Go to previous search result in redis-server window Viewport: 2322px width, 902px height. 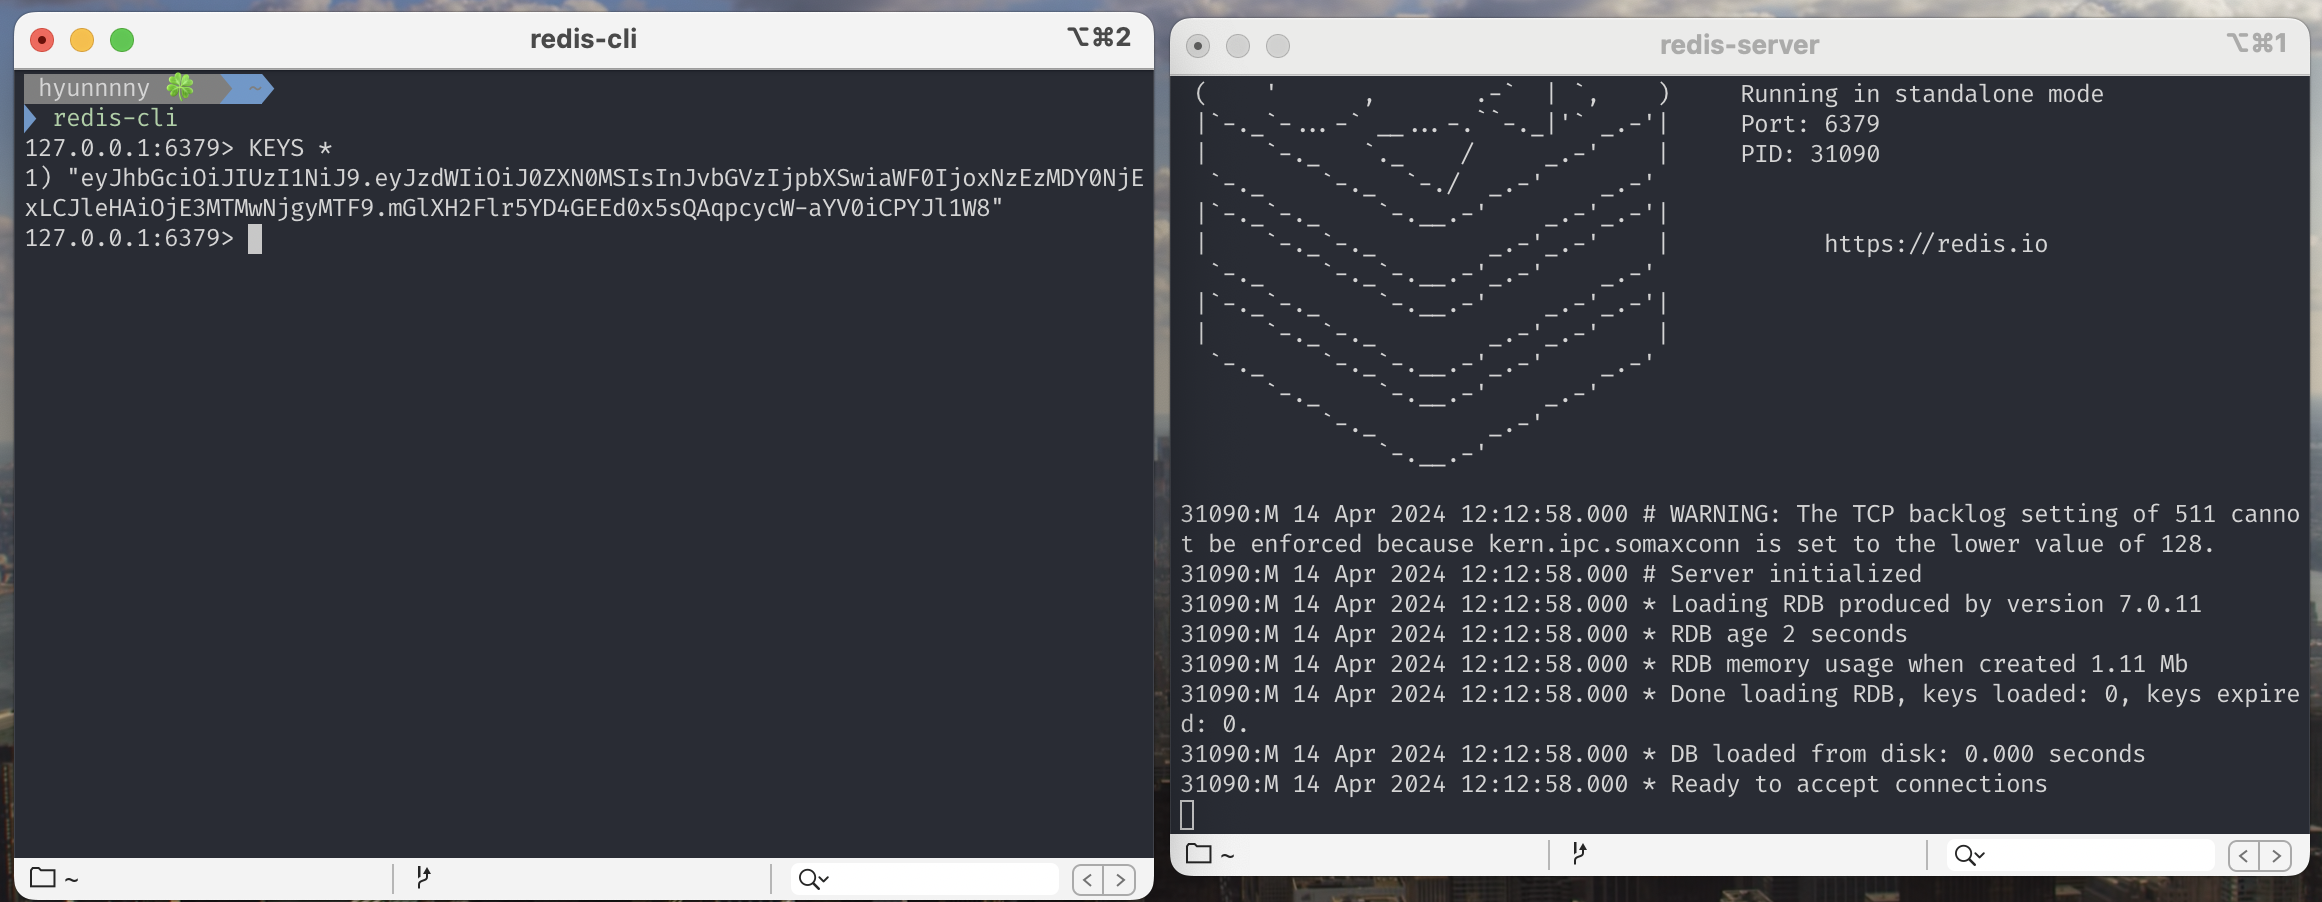(2244, 855)
